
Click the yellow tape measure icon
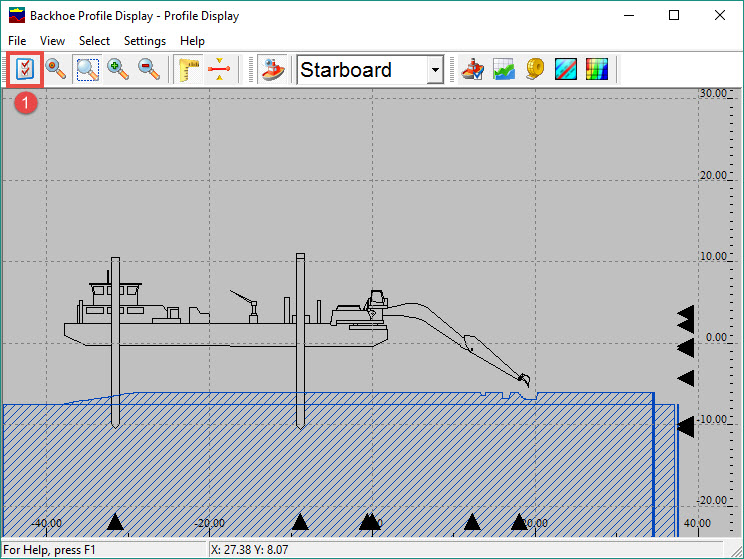pyautogui.click(x=535, y=70)
